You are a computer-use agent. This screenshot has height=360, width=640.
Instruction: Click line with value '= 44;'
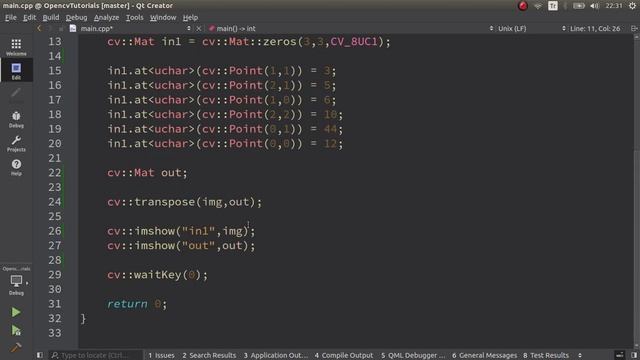point(225,129)
